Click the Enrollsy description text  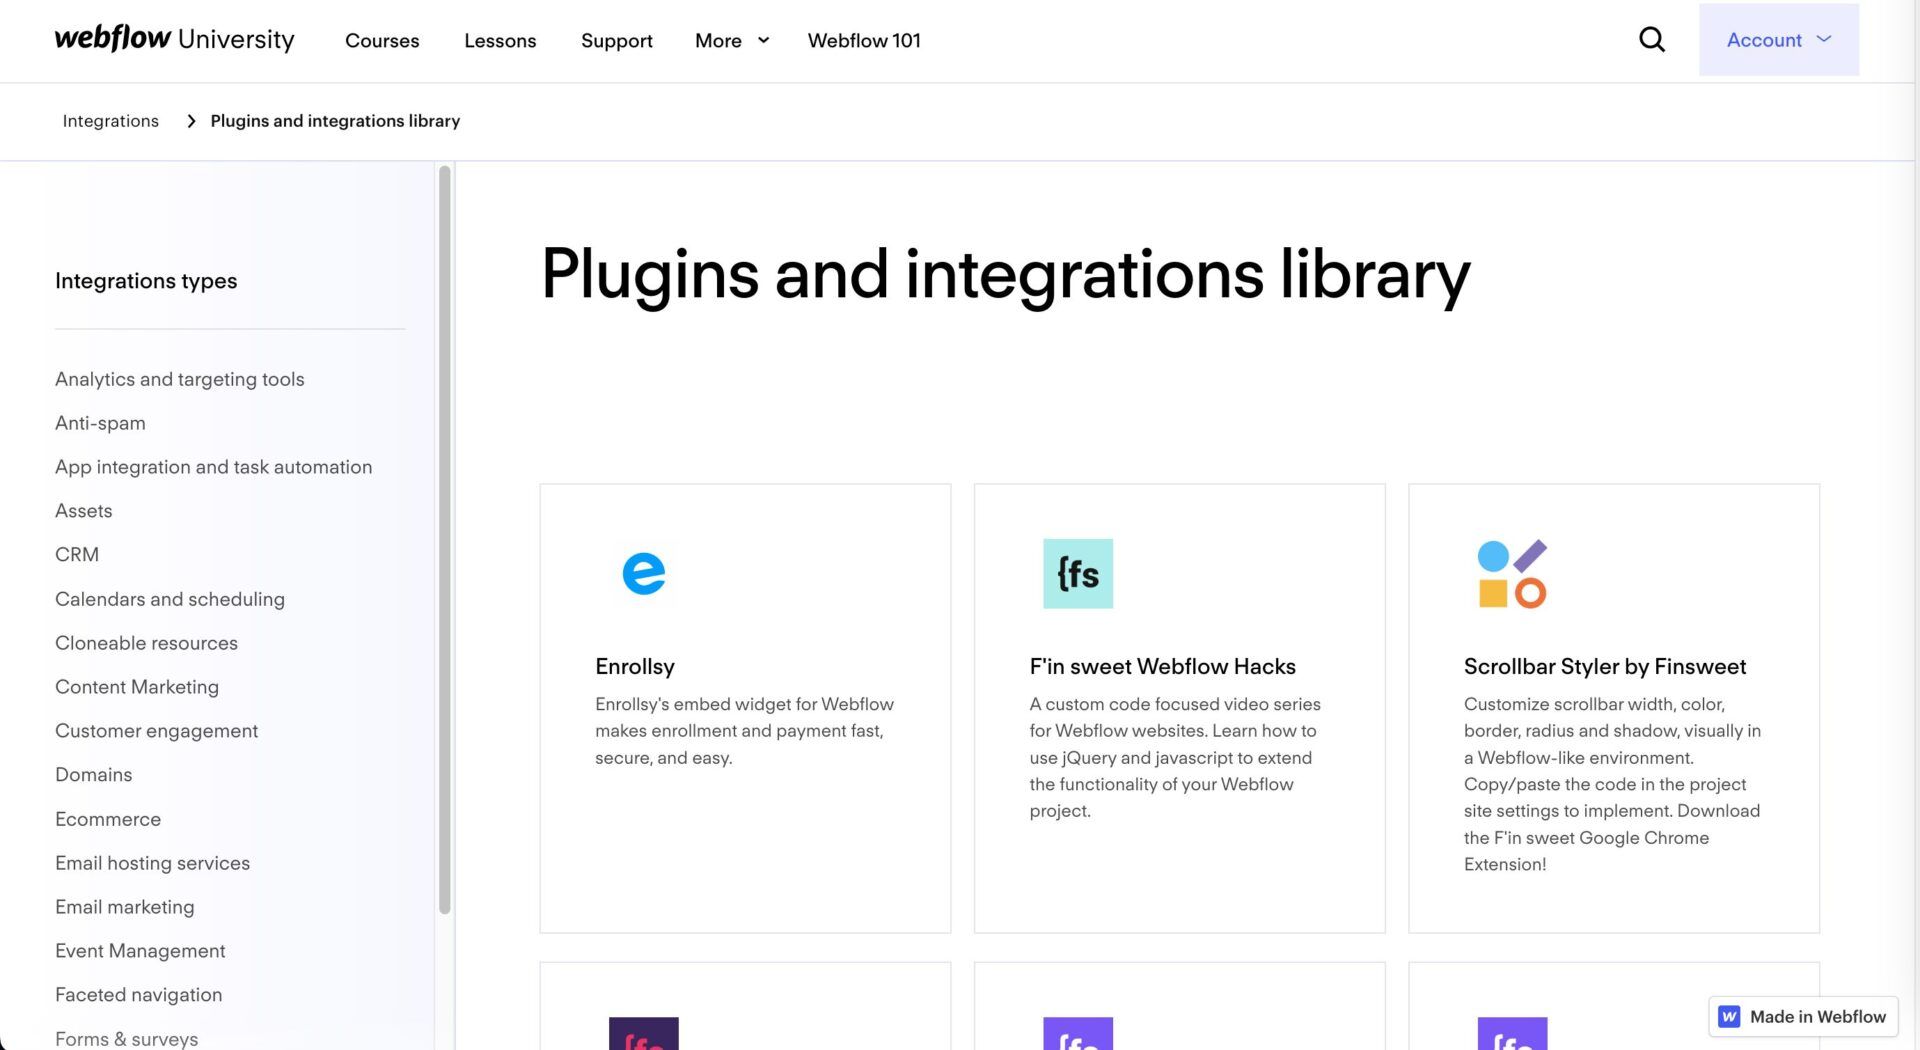744,731
